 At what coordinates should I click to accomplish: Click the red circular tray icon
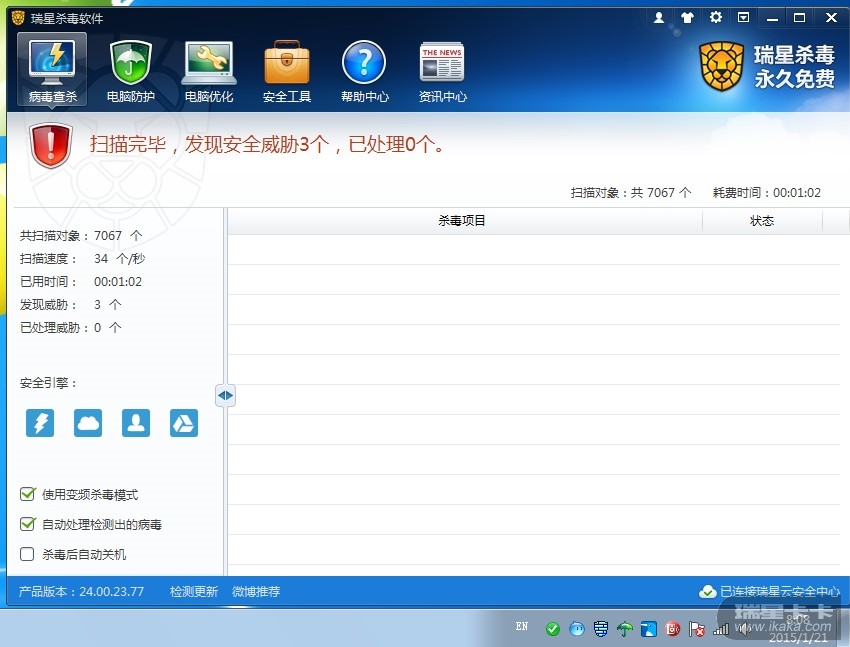pyautogui.click(x=673, y=629)
